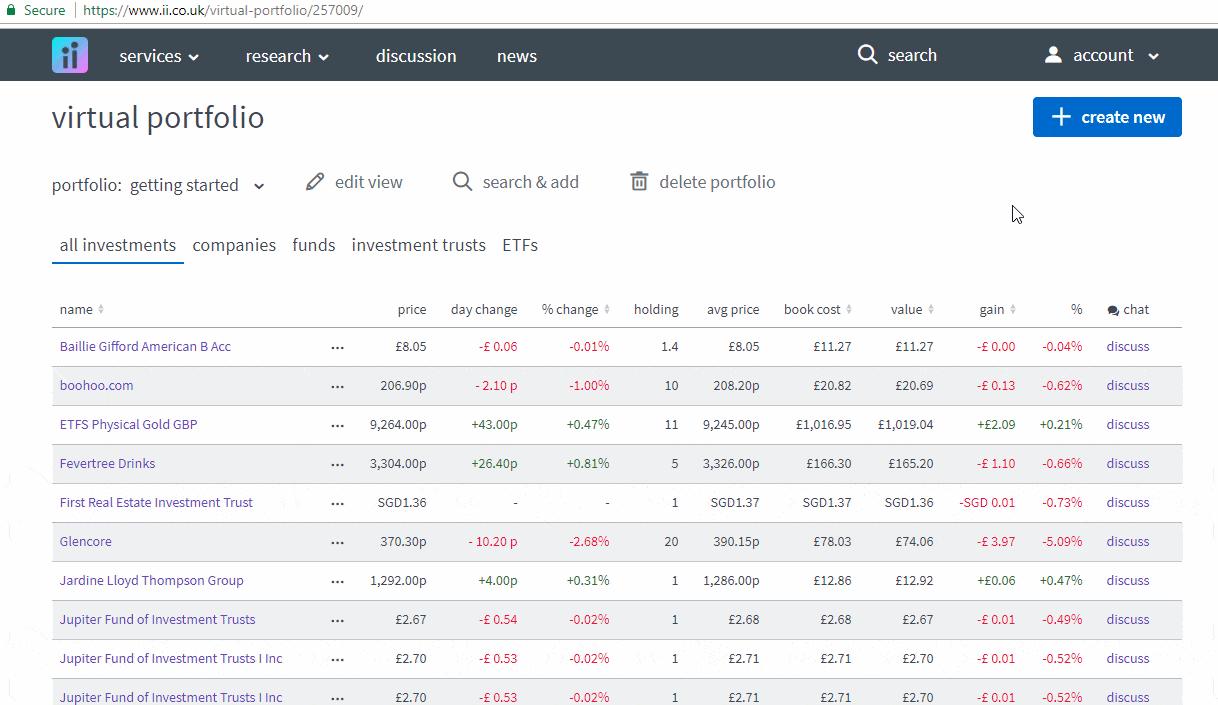The height and width of the screenshot is (705, 1218).
Task: Open the three-dot menu for First Real Estate Investment Trust
Action: coord(337,504)
